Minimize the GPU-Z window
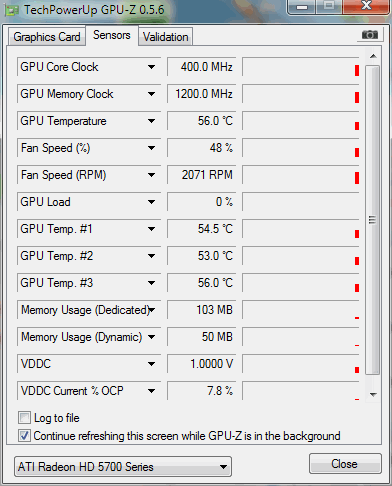392x486 pixels. click(302, 7)
